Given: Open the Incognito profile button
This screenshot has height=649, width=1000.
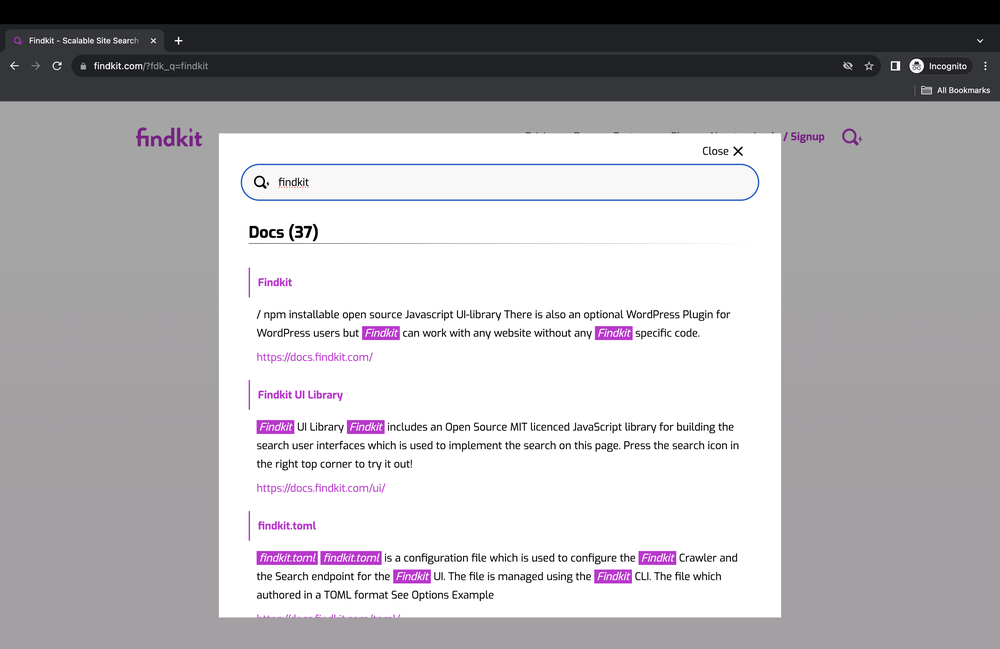Looking at the screenshot, I should [x=939, y=66].
